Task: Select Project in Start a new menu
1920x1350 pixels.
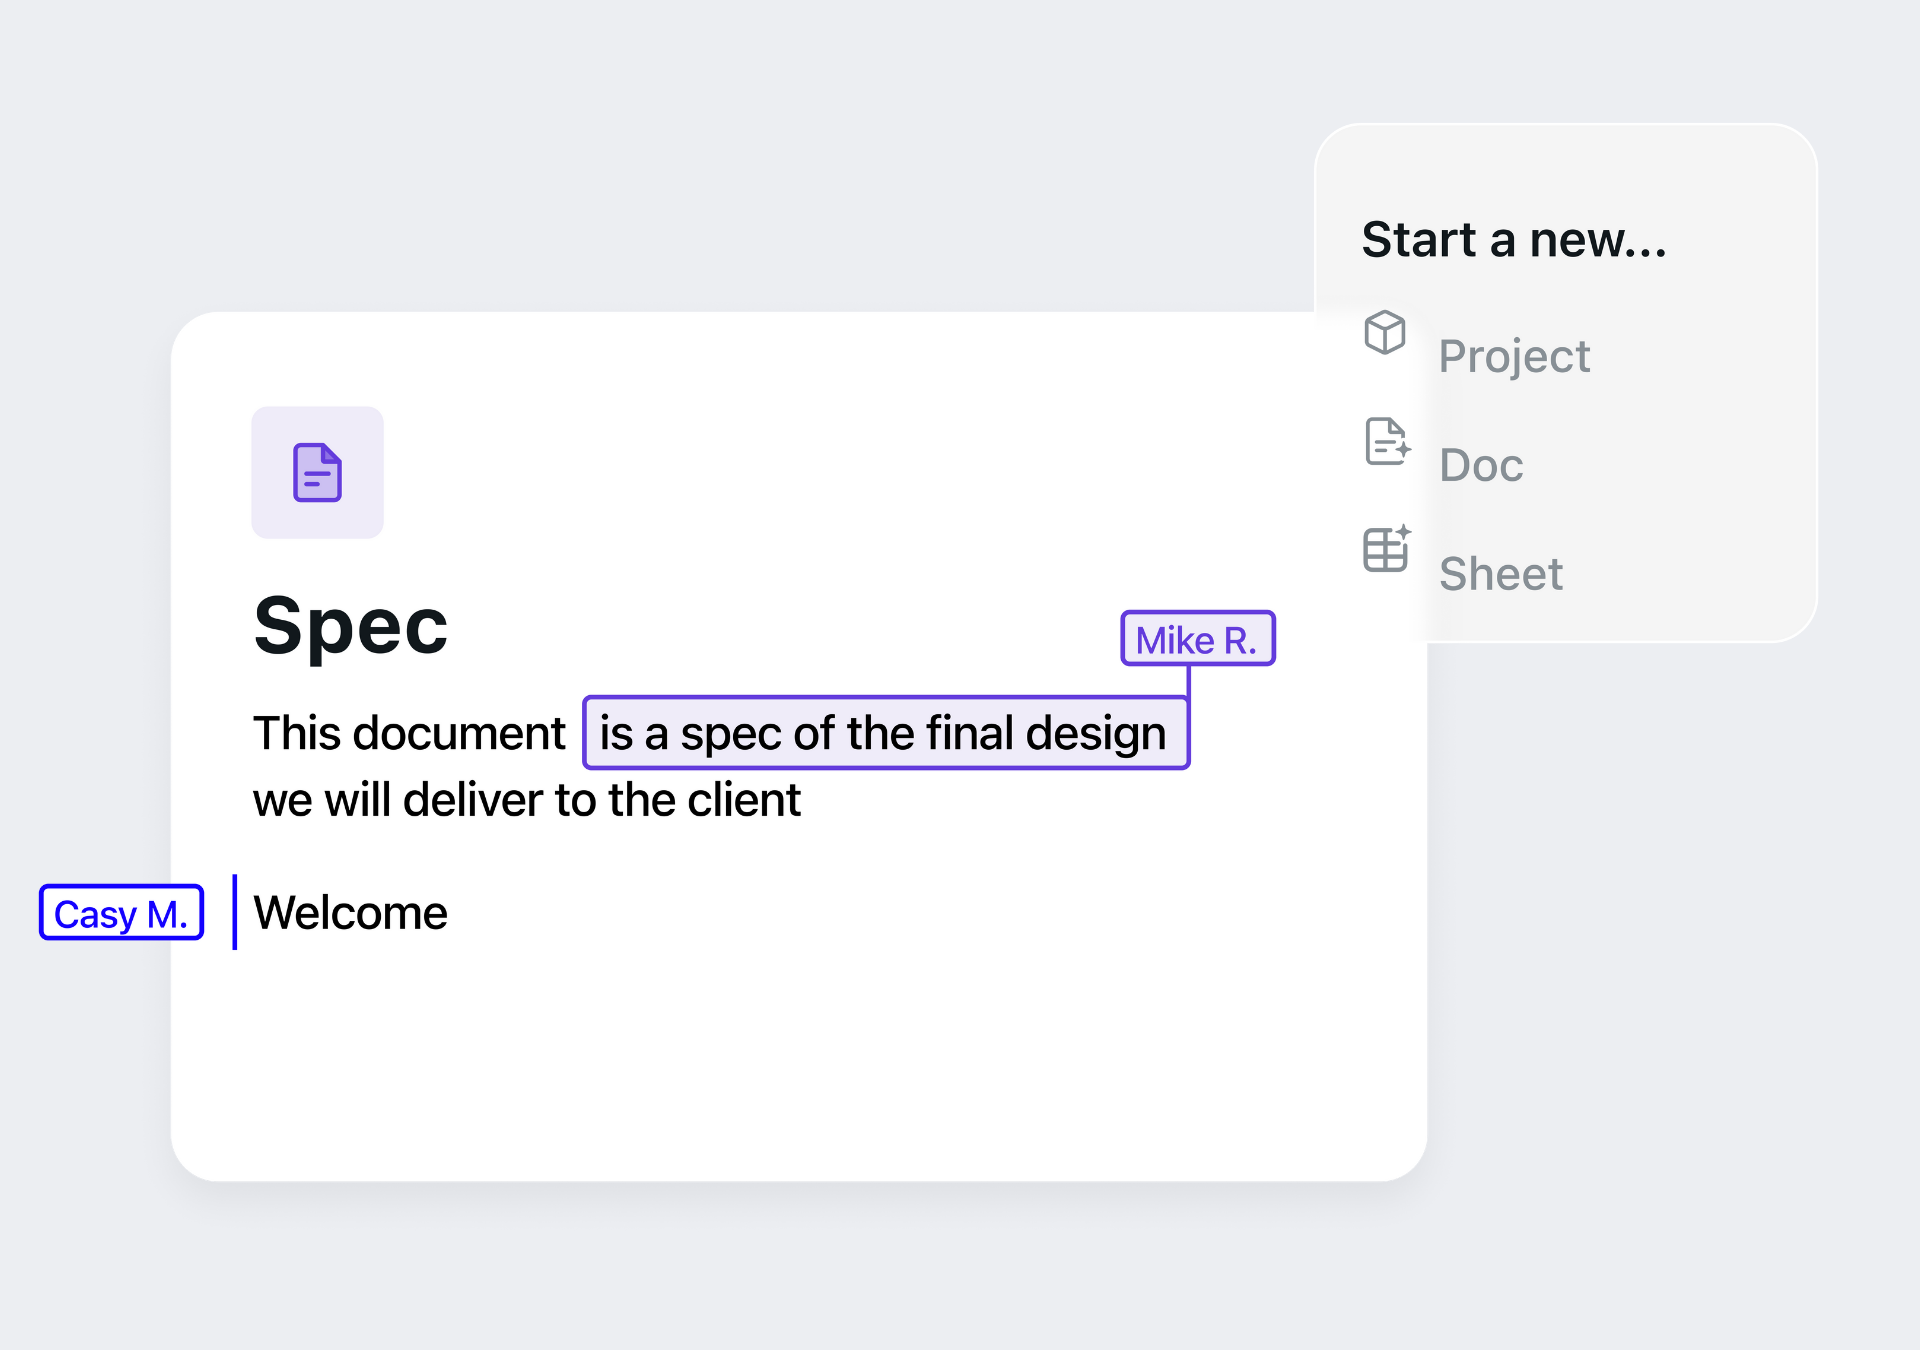Action: [x=1514, y=356]
